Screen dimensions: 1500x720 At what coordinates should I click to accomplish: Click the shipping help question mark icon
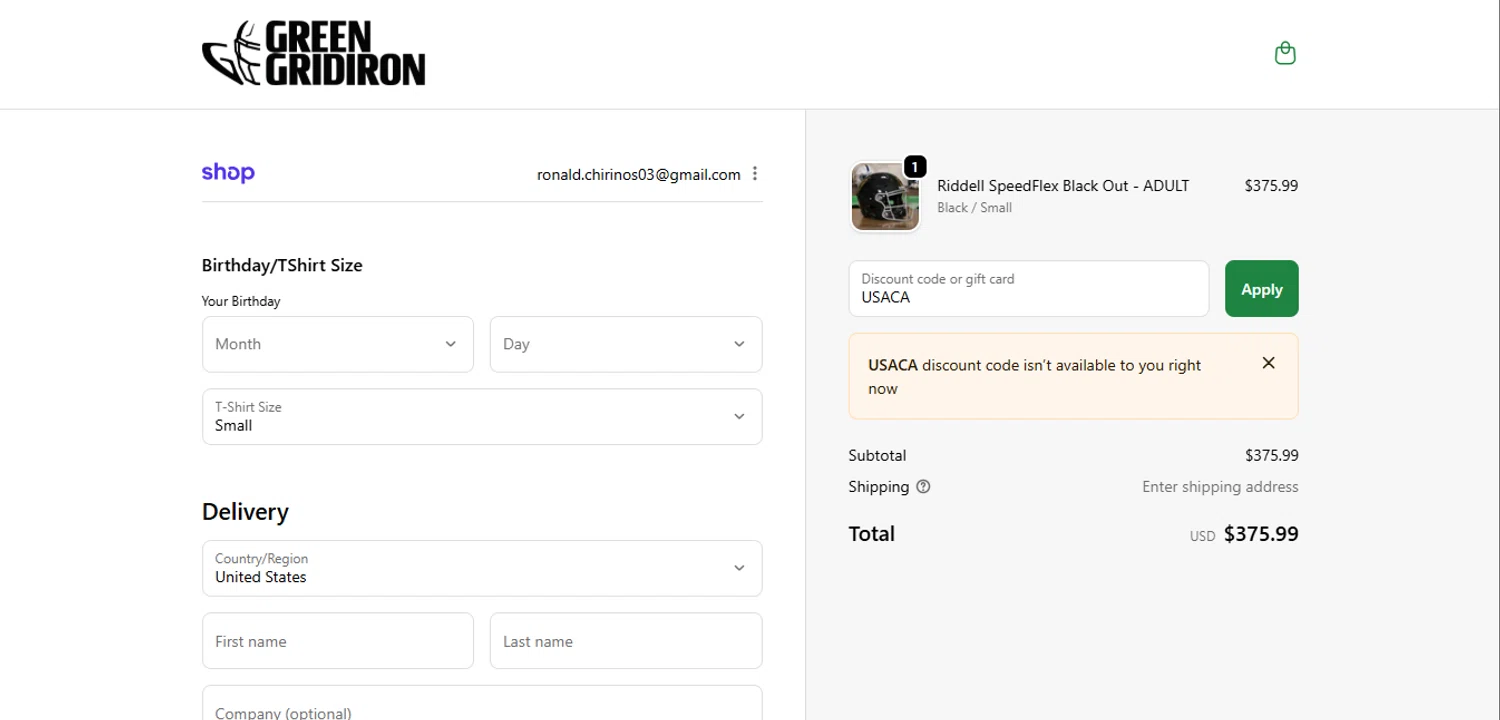(x=923, y=487)
